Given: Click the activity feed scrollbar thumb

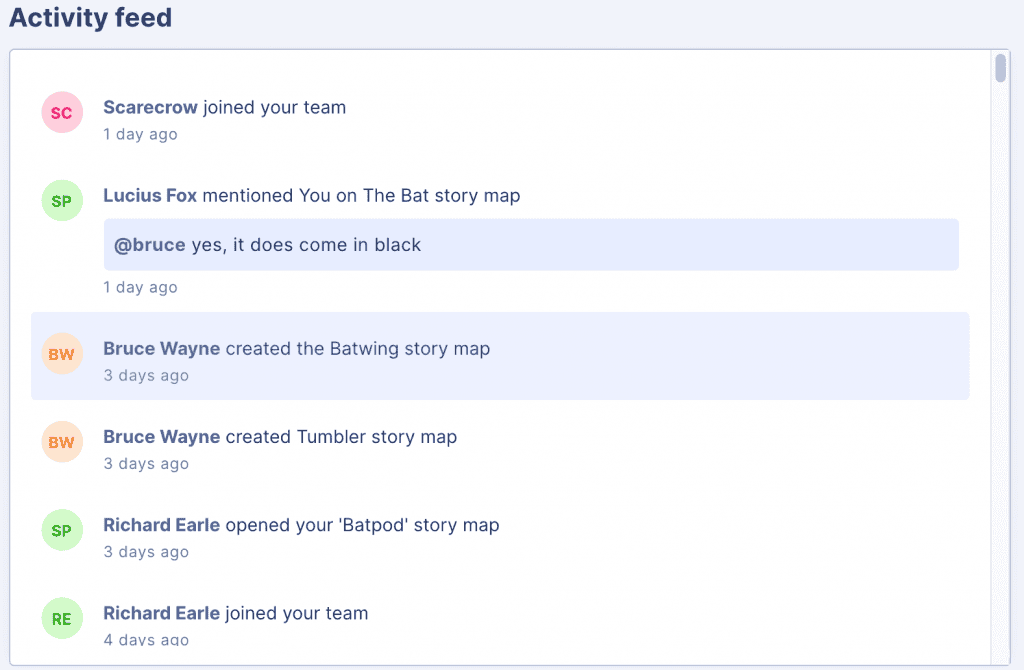Looking at the screenshot, I should point(1000,69).
